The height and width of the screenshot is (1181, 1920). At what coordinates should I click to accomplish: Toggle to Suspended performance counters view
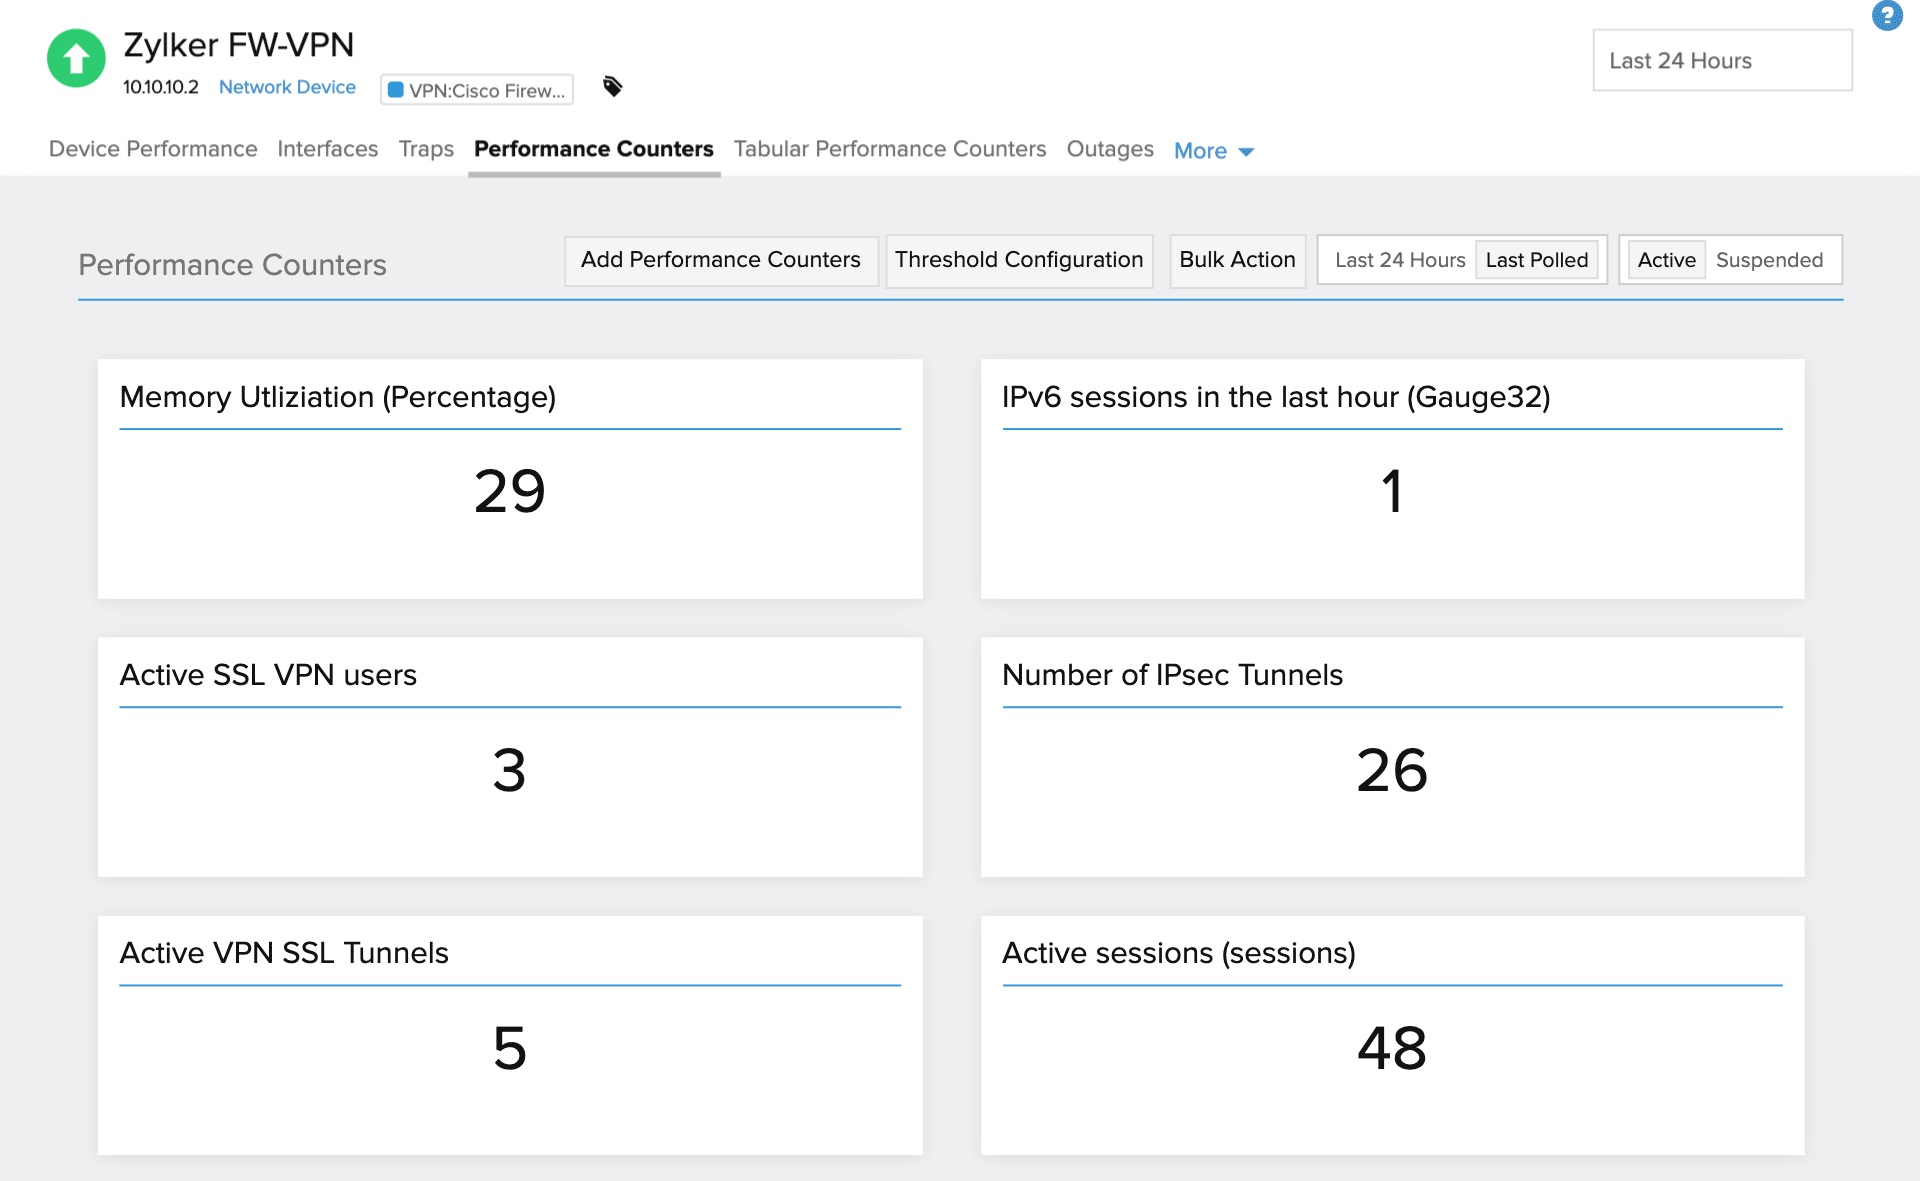point(1772,259)
